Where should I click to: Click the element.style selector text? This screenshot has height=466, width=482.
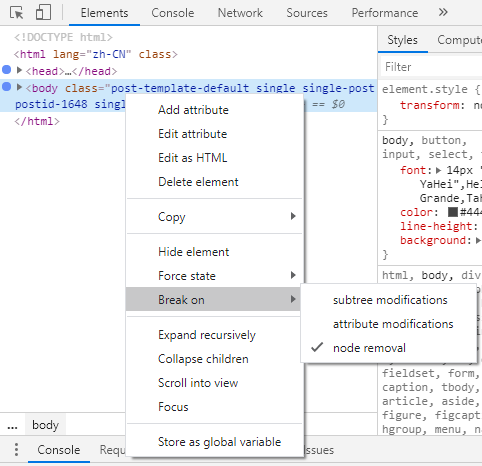425,89
